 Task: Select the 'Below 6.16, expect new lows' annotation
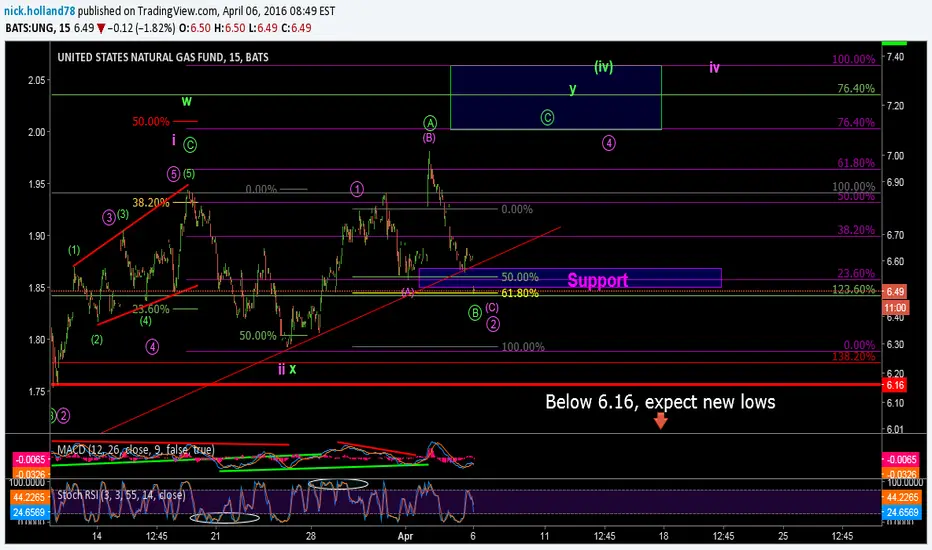click(660, 402)
